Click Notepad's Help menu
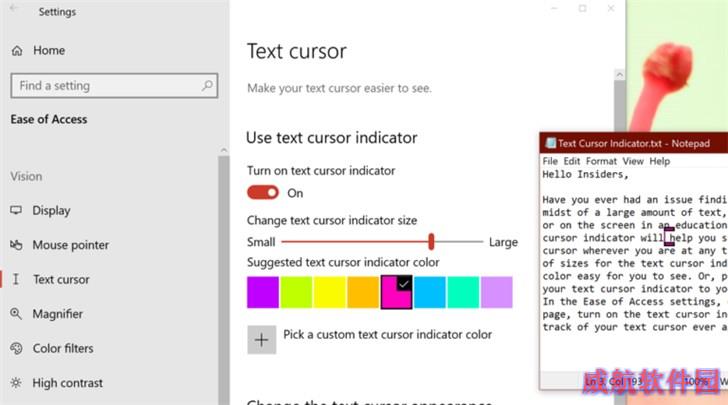Image resolution: width=728 pixels, height=405 pixels. 660,161
